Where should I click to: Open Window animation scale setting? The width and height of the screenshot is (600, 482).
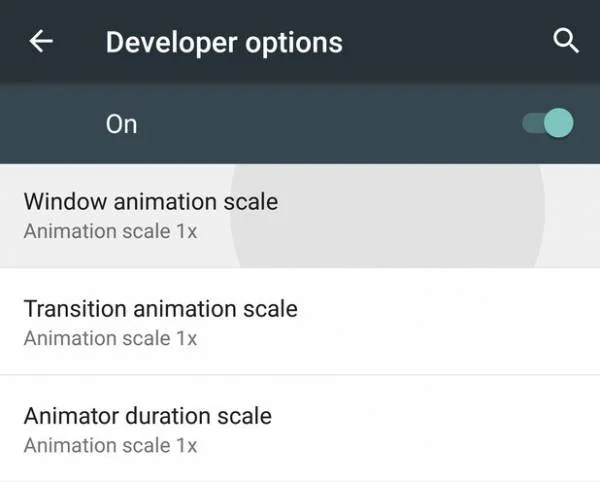point(300,216)
